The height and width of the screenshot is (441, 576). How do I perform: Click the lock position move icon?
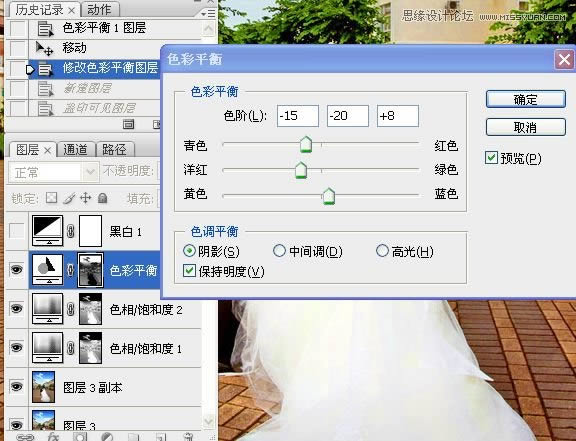[86, 198]
